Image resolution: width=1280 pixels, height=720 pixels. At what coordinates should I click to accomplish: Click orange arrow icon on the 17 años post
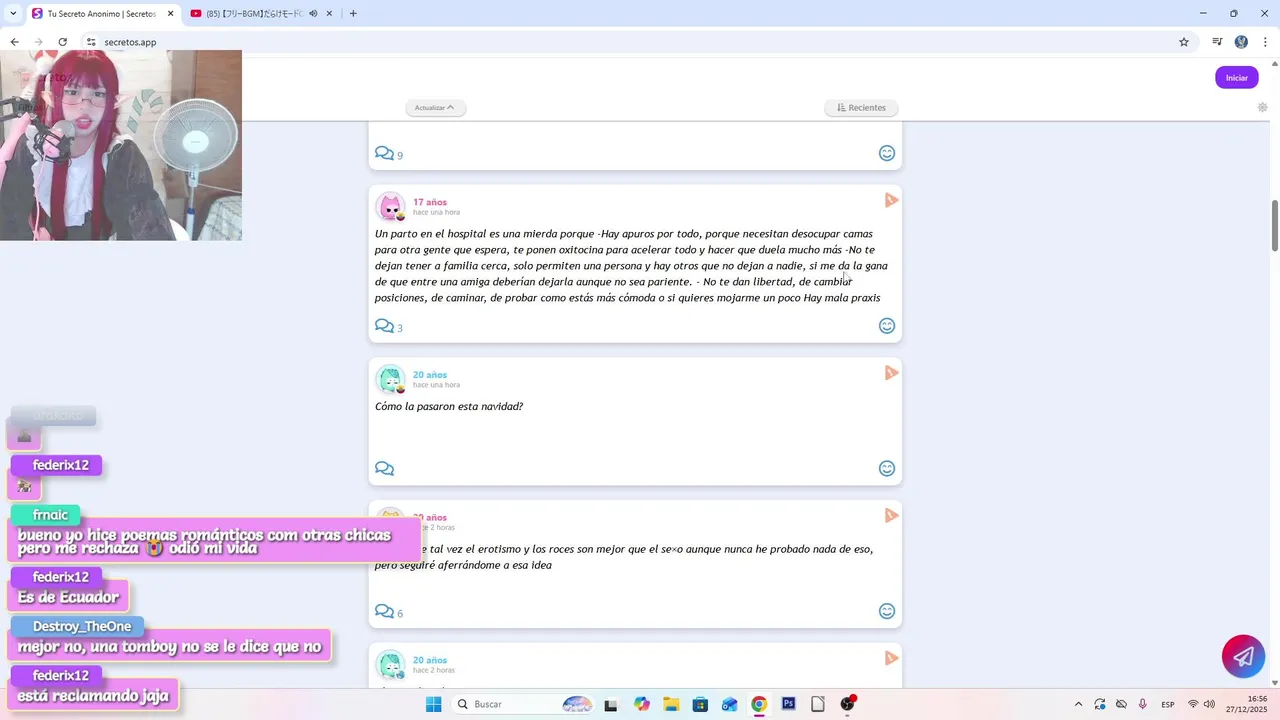tap(891, 201)
